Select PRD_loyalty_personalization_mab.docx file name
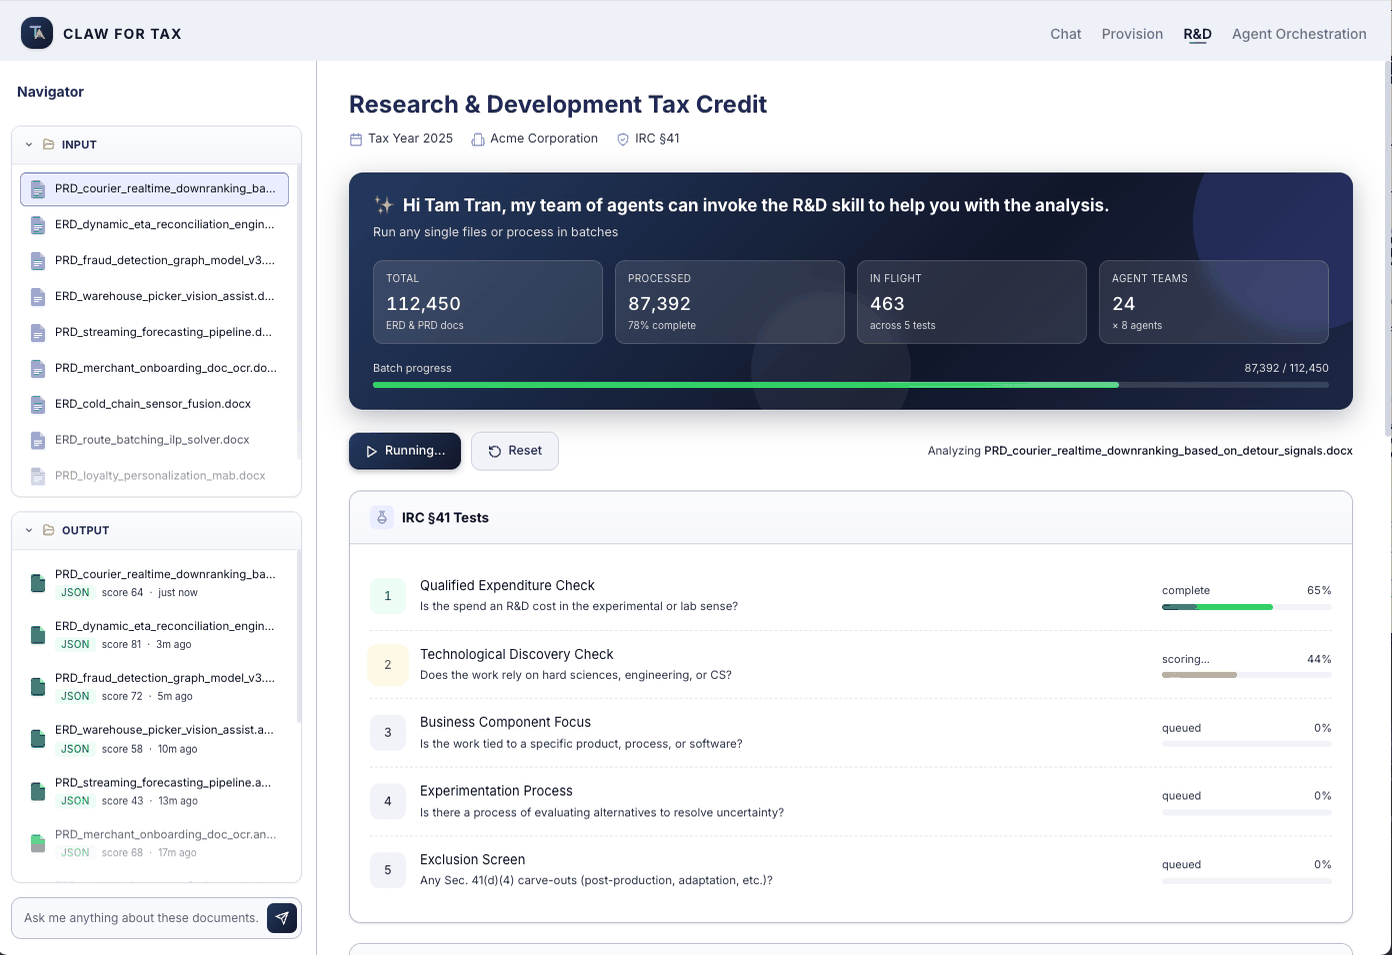Screen dimensions: 1392x955 point(160,476)
